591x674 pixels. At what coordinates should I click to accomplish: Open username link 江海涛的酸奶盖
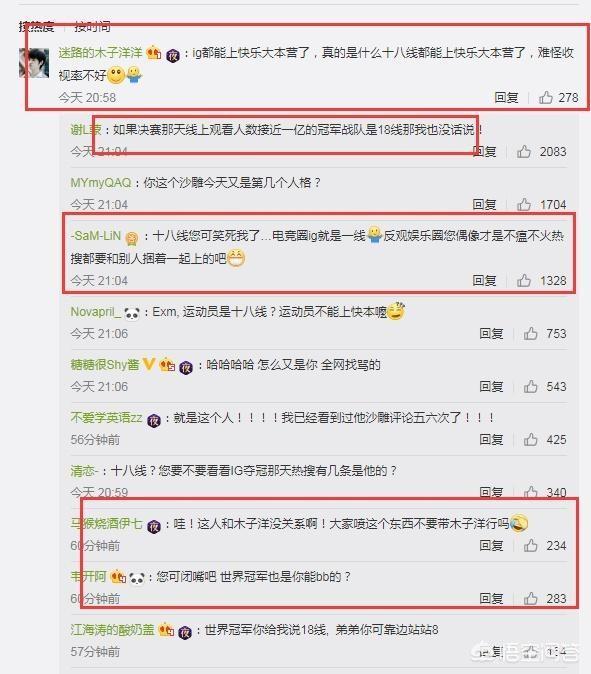[112, 630]
